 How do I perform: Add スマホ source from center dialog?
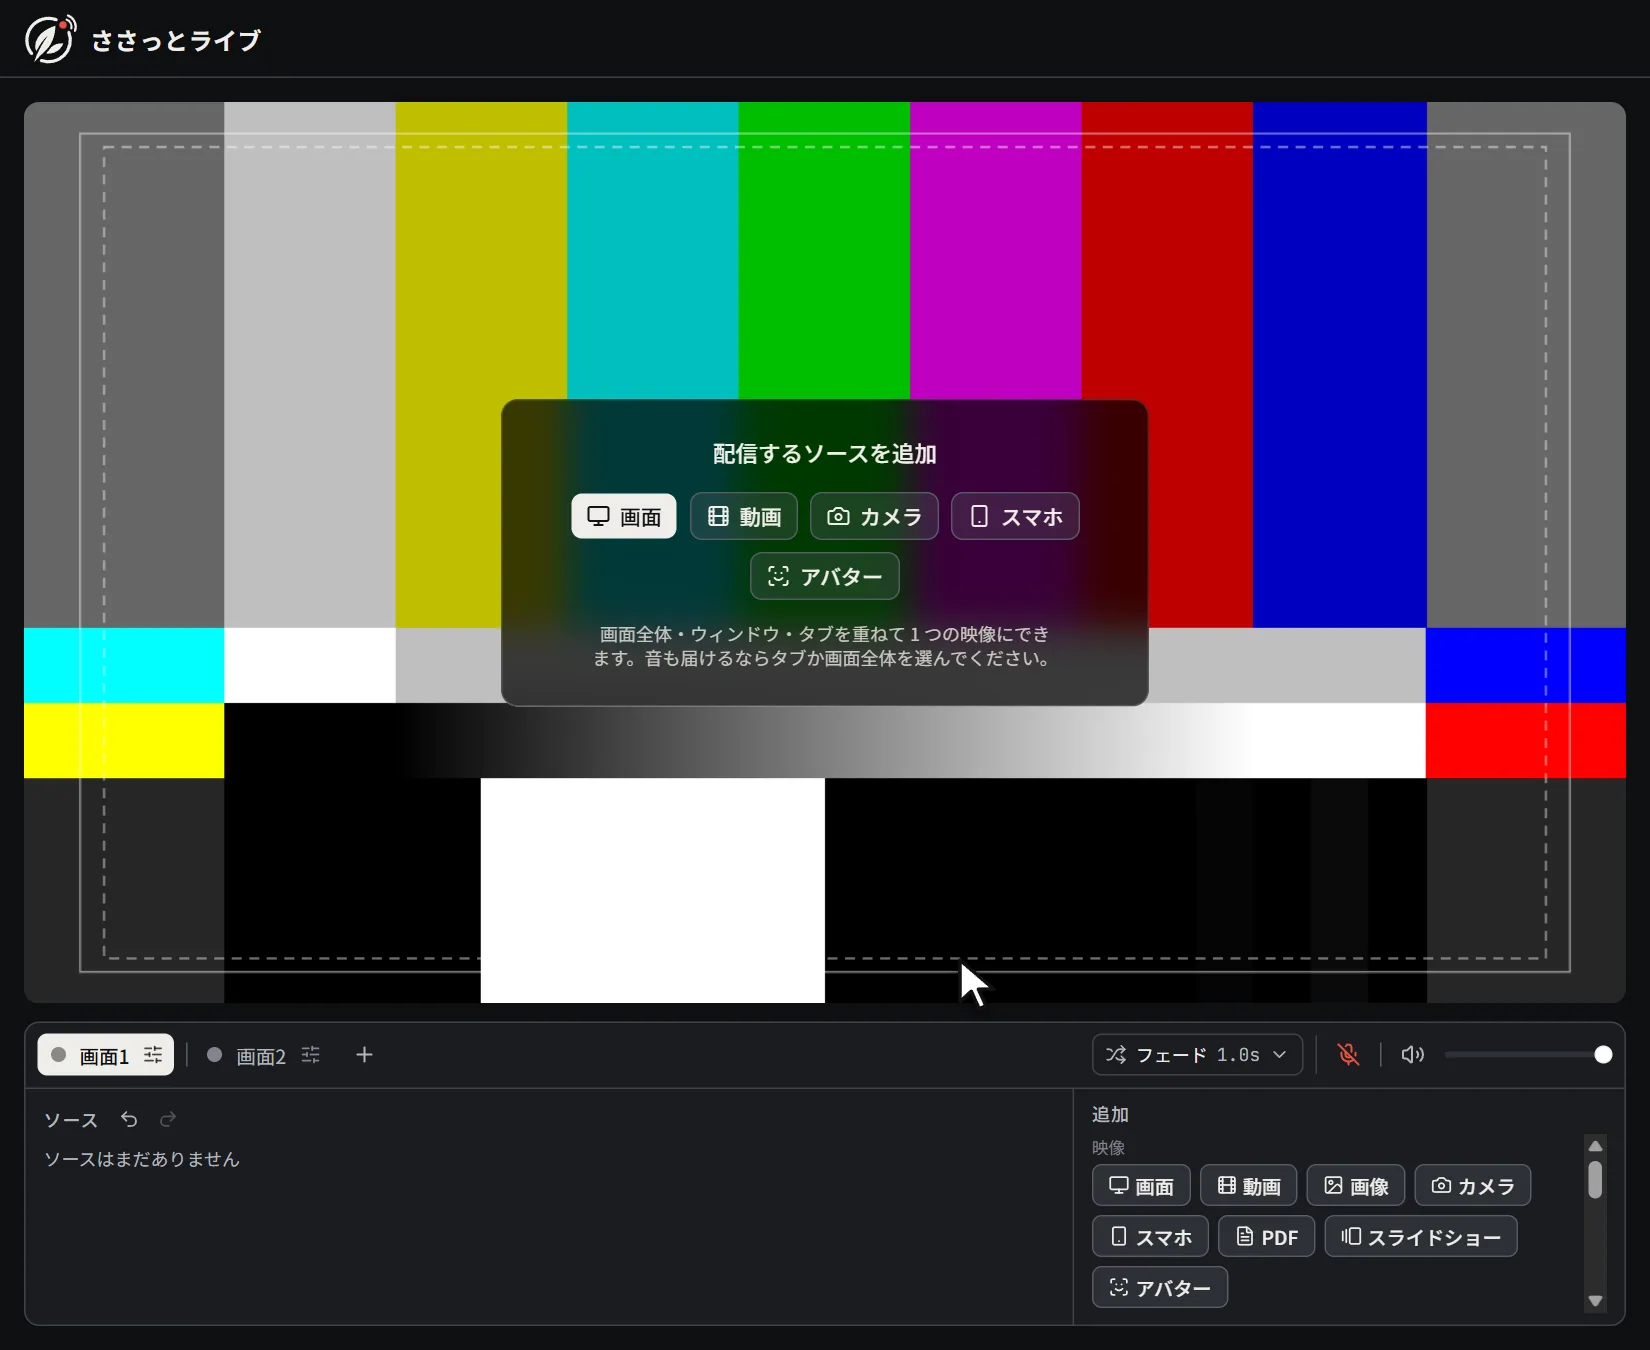click(1015, 516)
